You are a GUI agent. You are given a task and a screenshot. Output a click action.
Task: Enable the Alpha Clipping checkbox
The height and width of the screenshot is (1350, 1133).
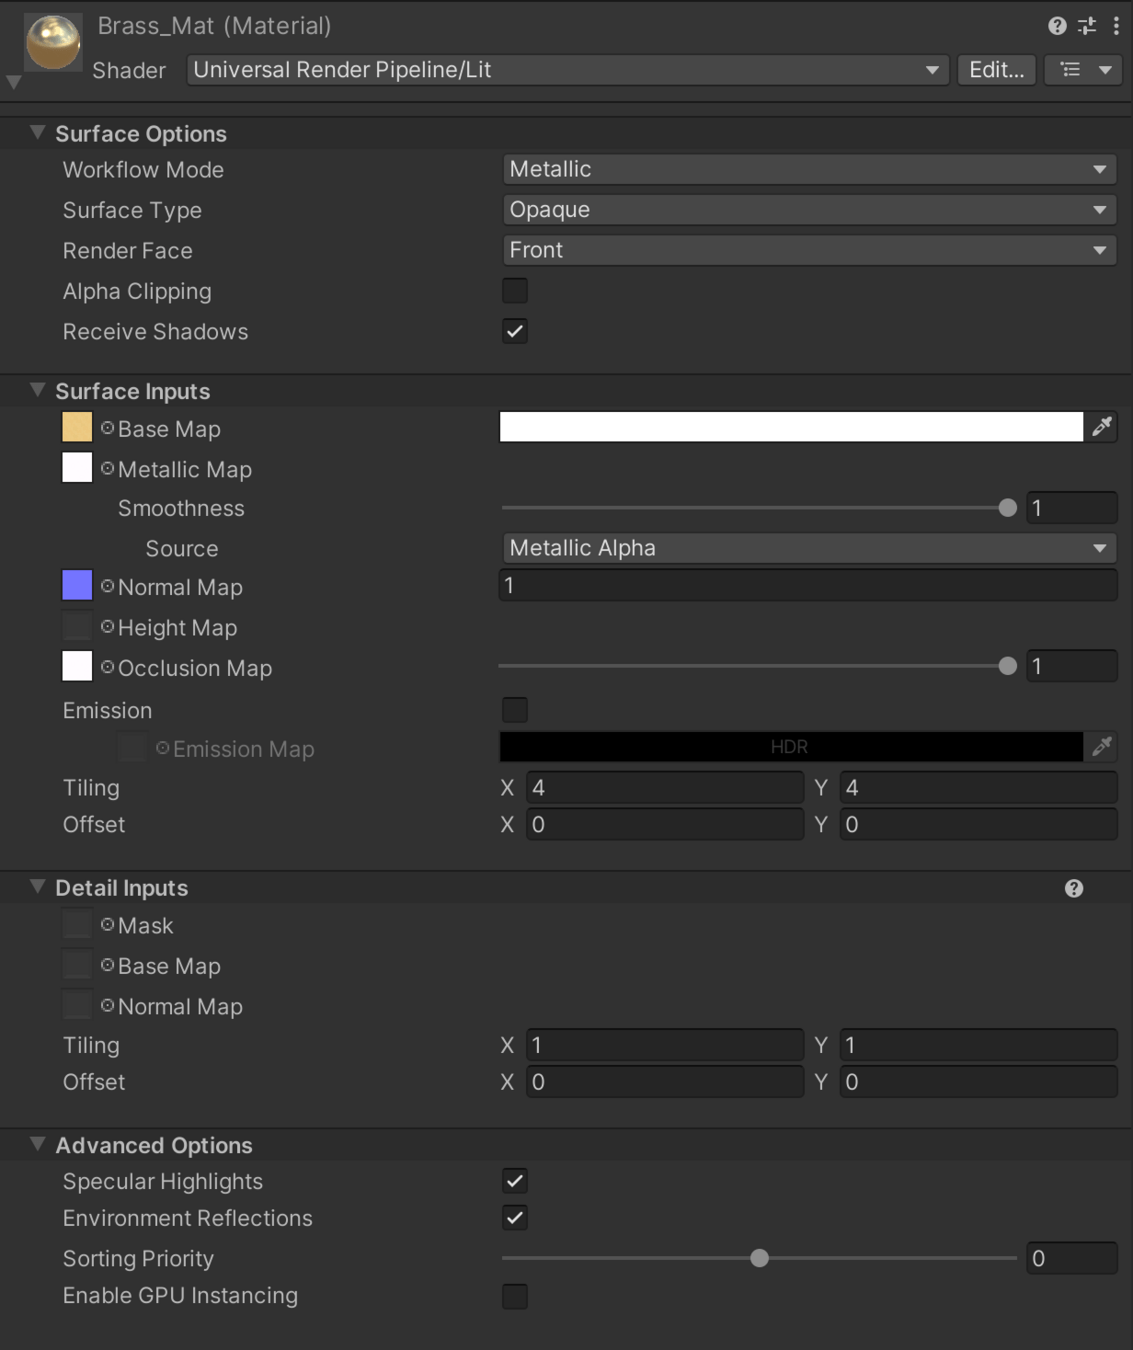[515, 291]
